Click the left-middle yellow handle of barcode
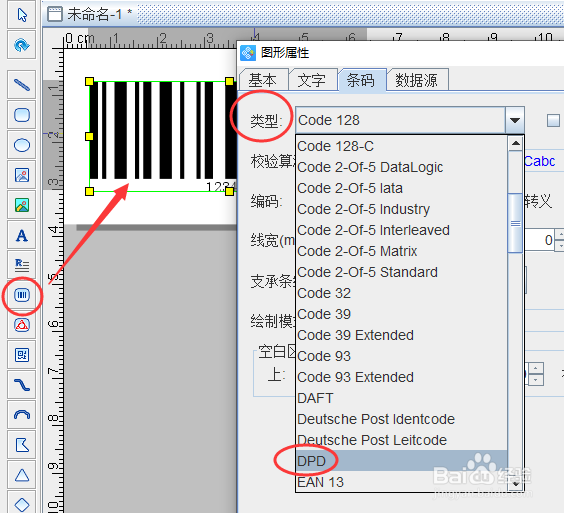 (x=89, y=136)
